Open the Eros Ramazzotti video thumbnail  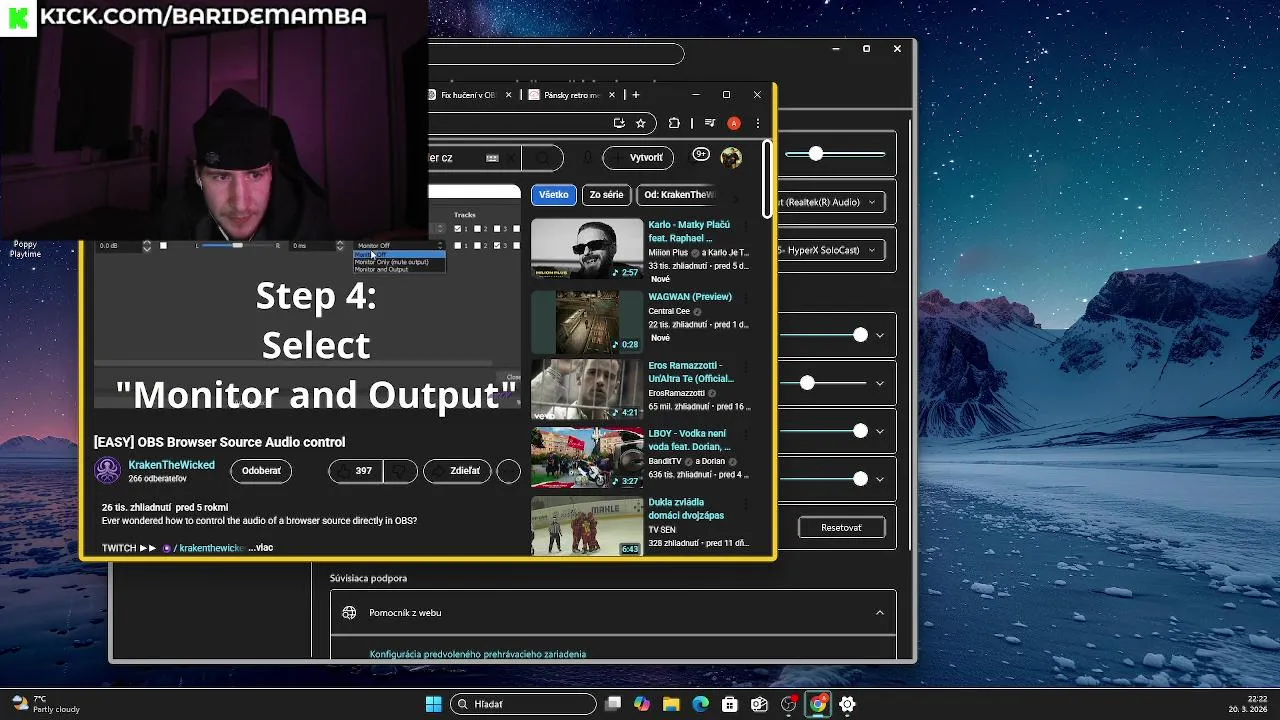click(x=587, y=389)
